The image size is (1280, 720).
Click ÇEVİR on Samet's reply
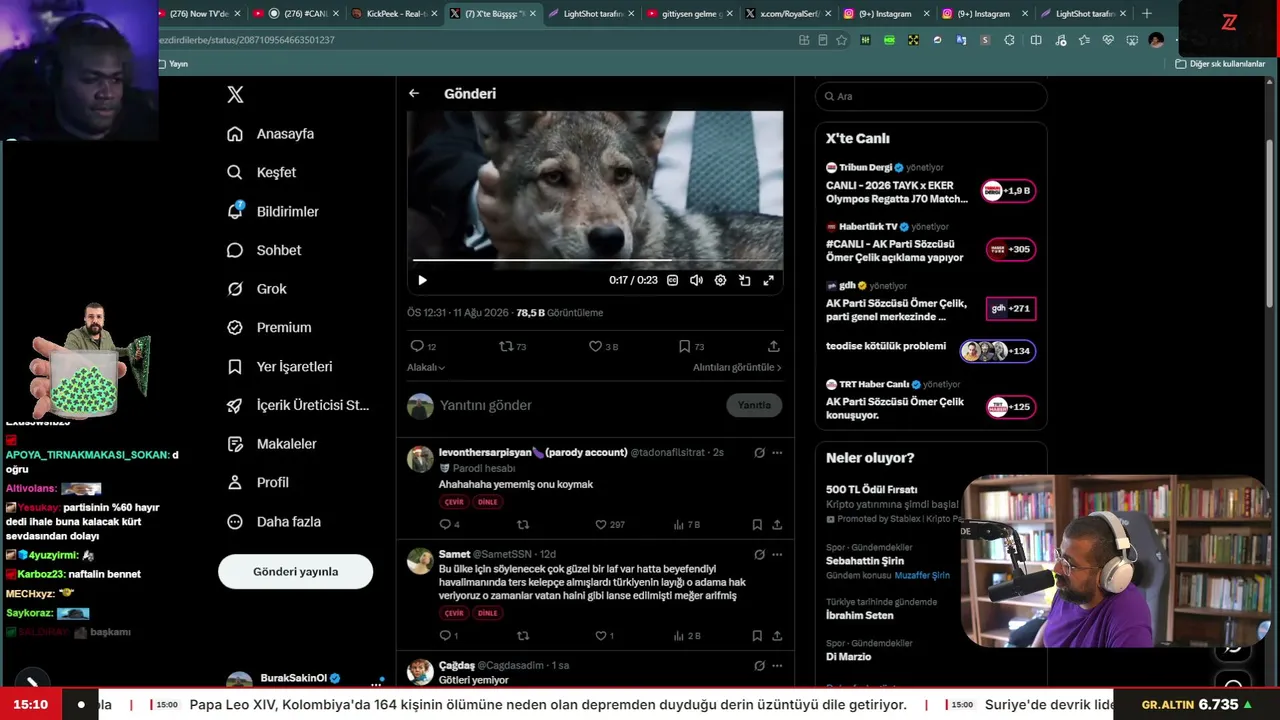pos(454,613)
